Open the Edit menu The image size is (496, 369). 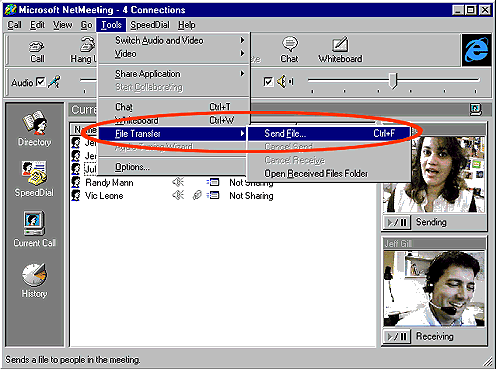click(x=37, y=25)
